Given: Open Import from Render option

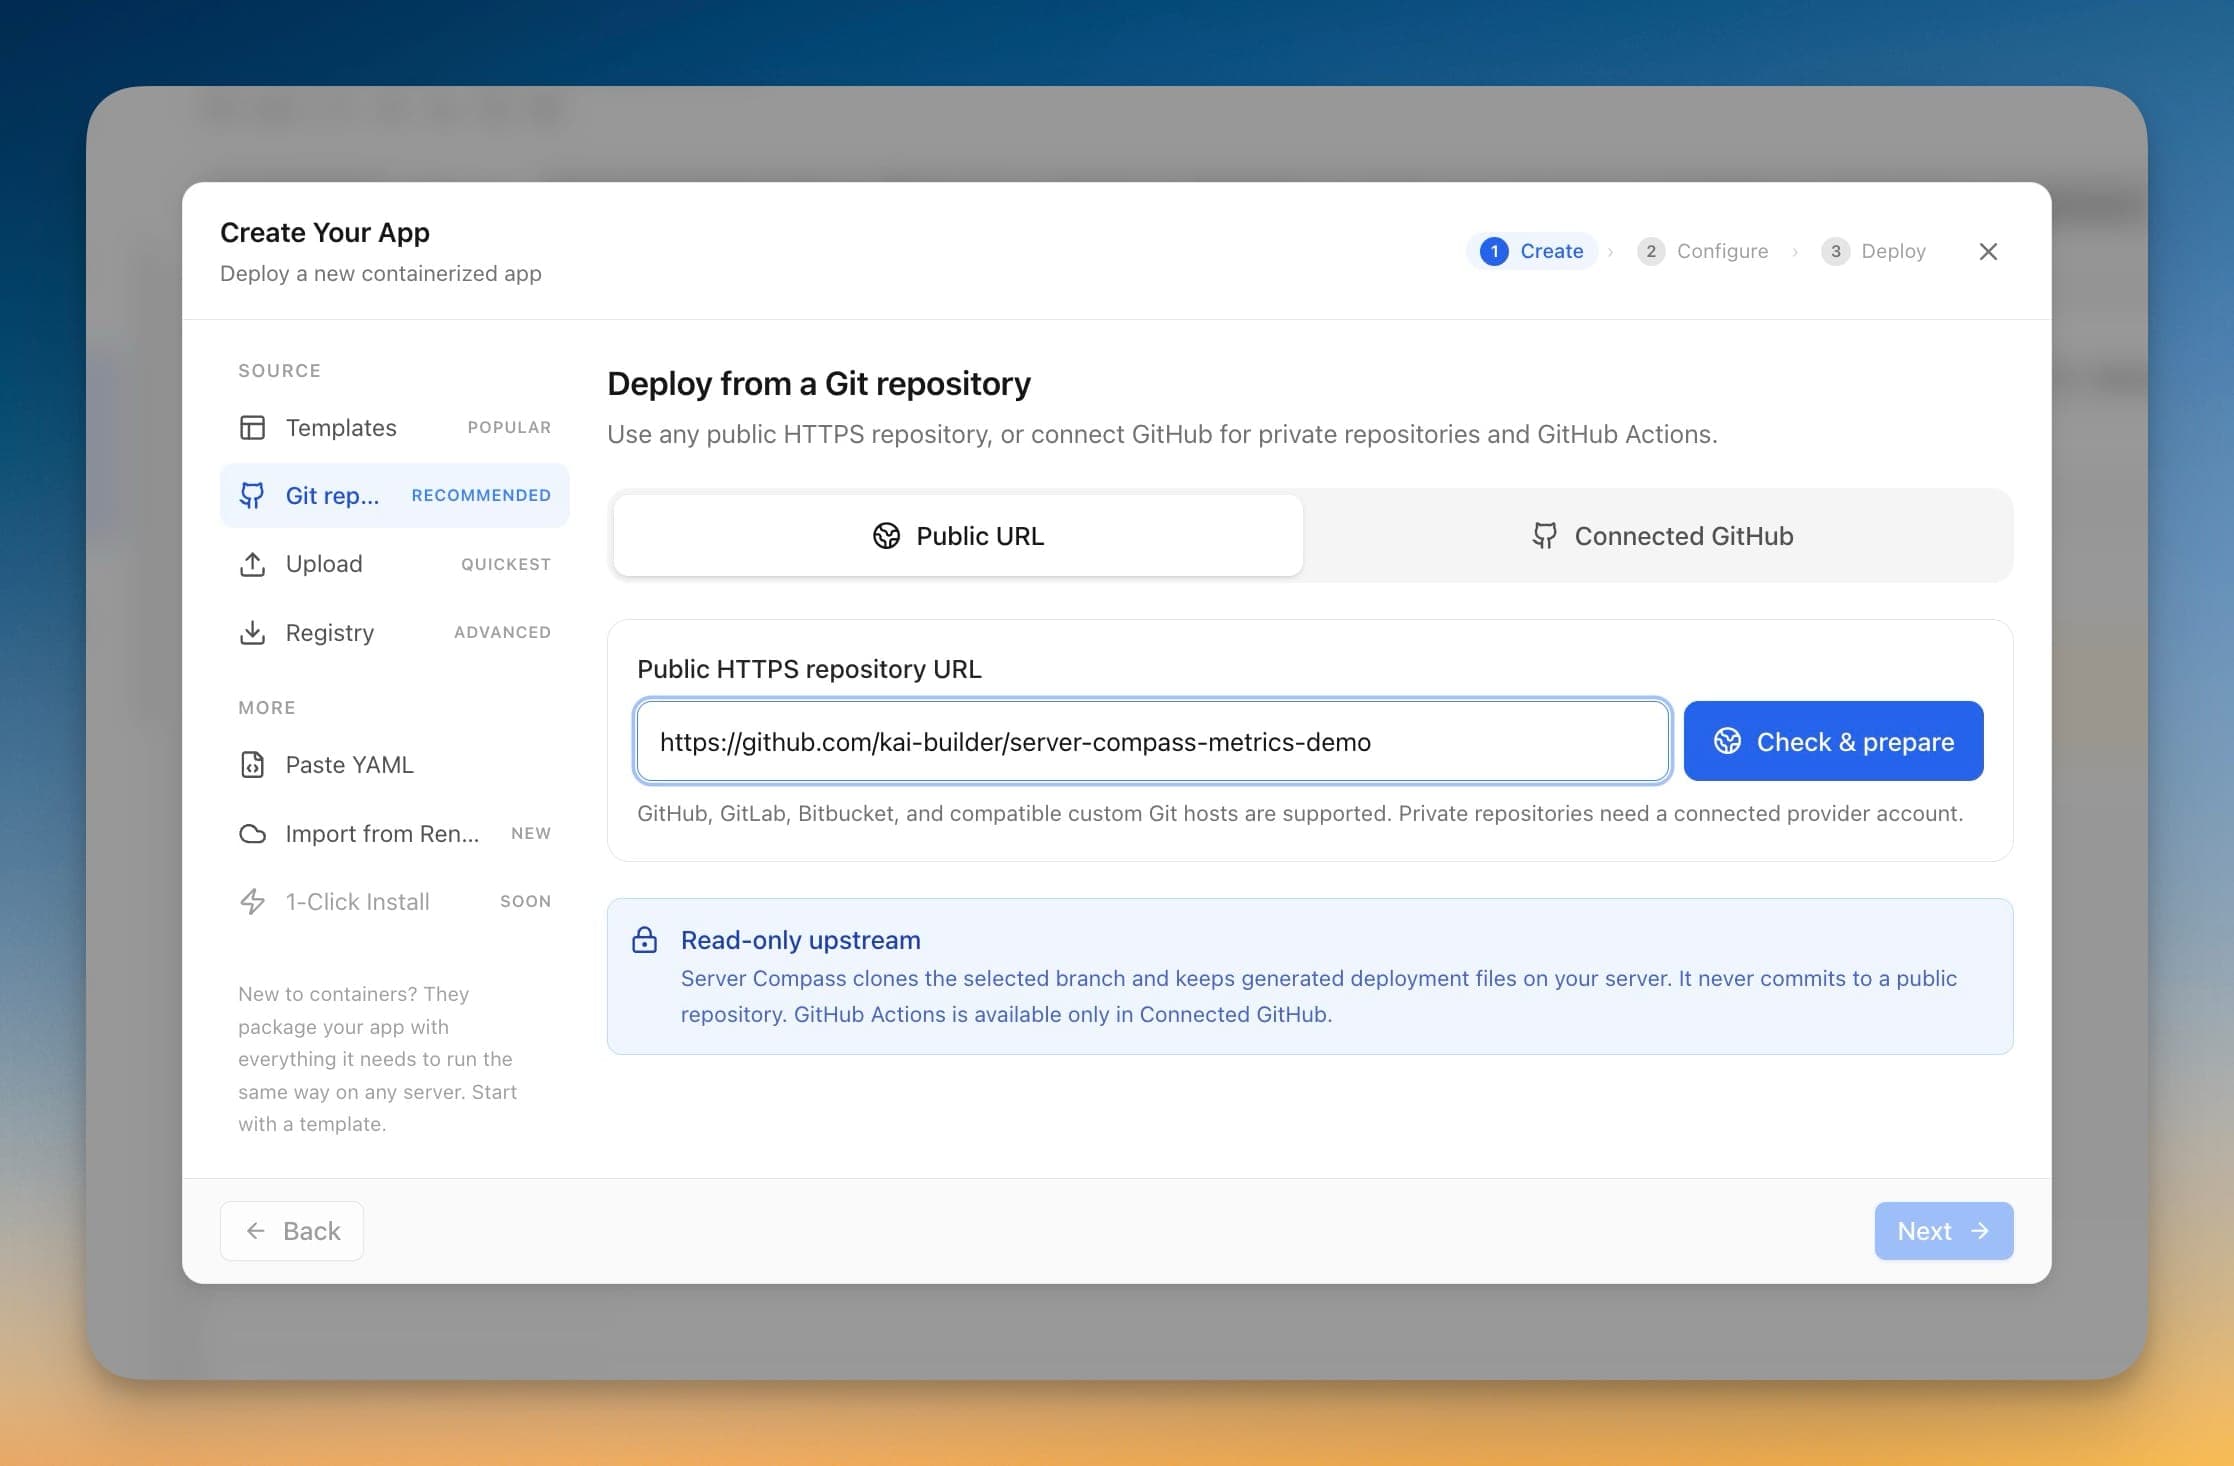Looking at the screenshot, I should [x=394, y=834].
